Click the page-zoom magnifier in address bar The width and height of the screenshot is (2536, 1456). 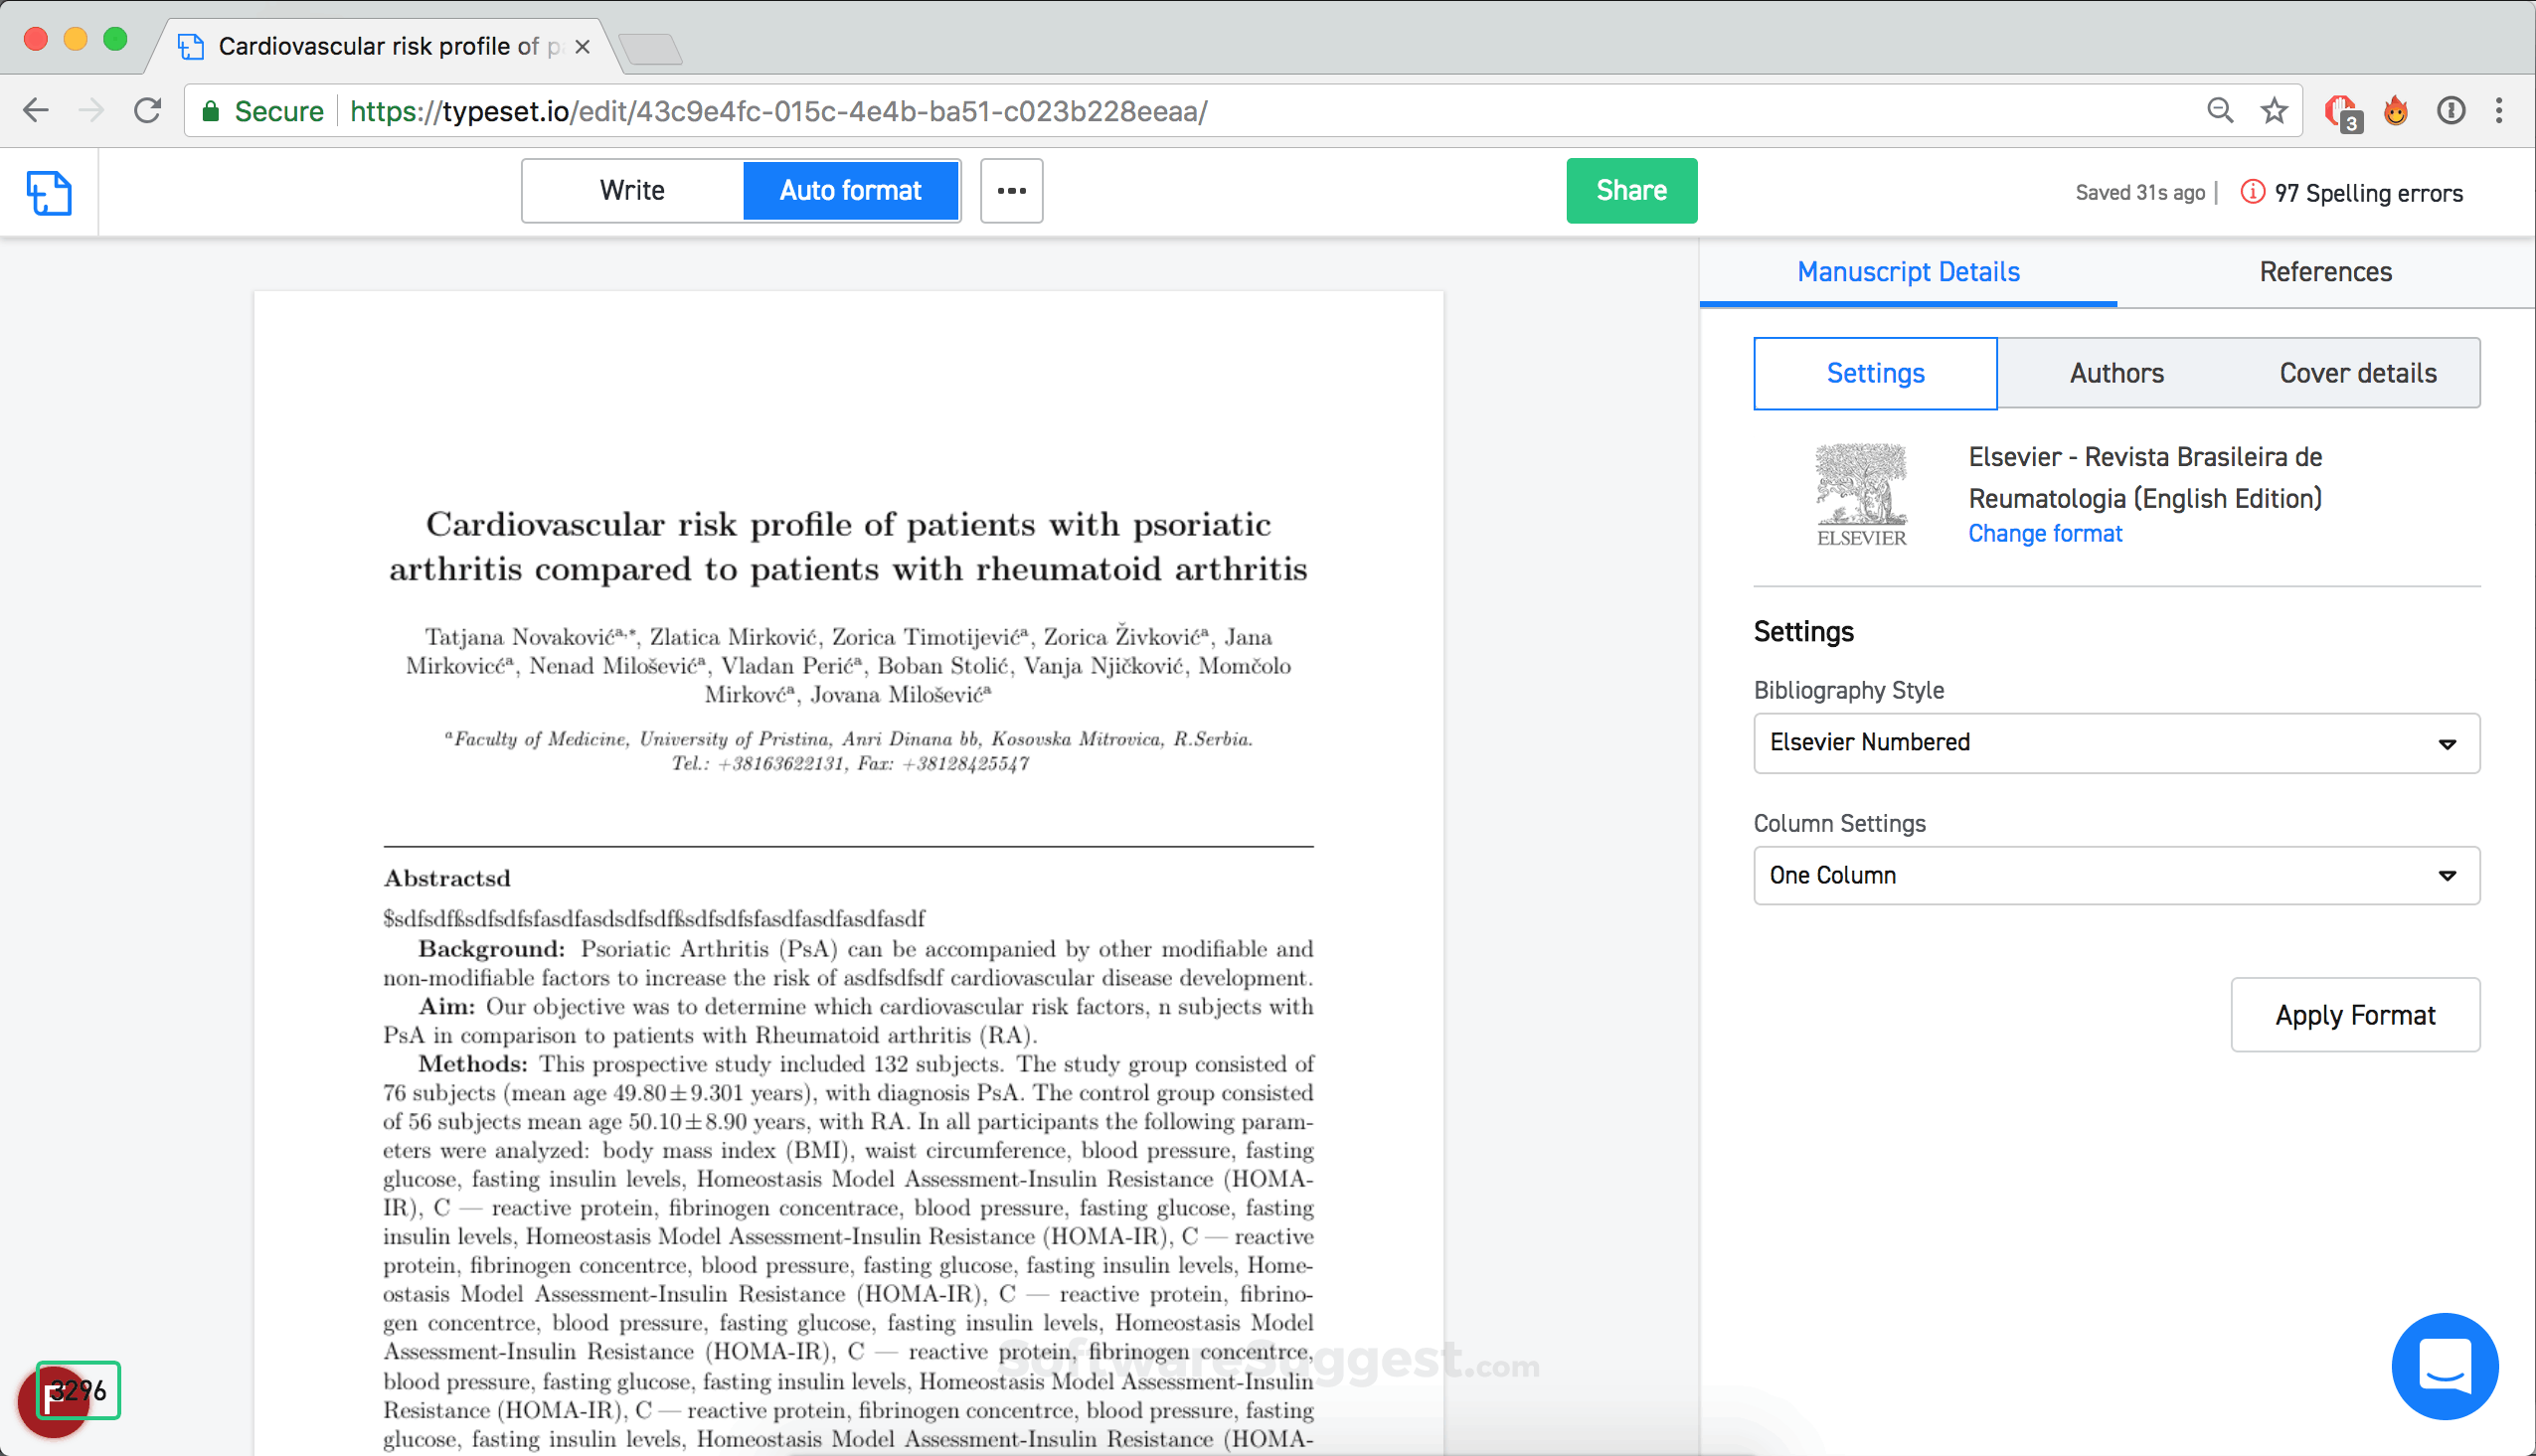2219,111
